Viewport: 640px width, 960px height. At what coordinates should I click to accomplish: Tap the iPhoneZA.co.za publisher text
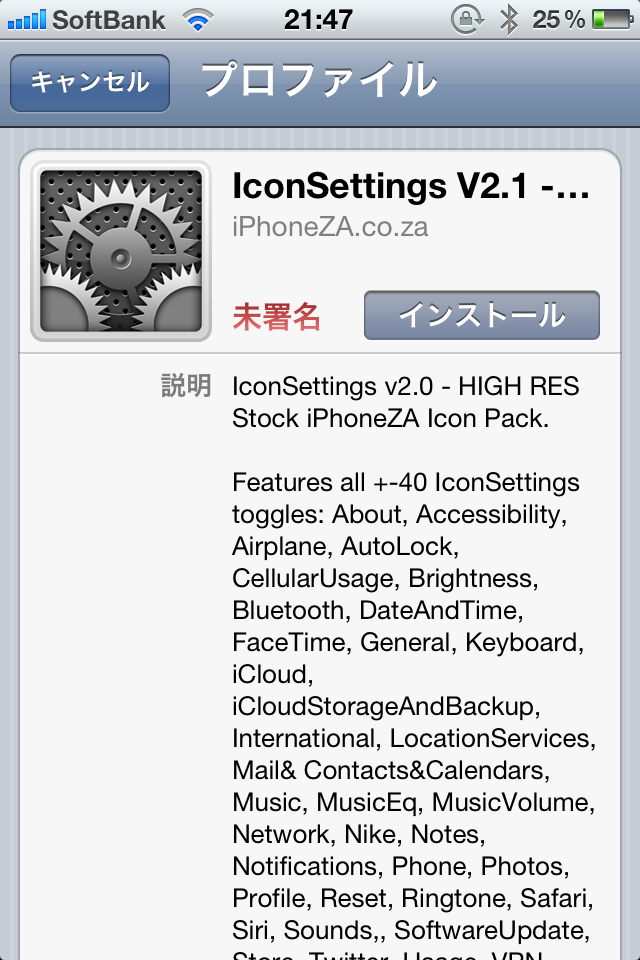330,227
